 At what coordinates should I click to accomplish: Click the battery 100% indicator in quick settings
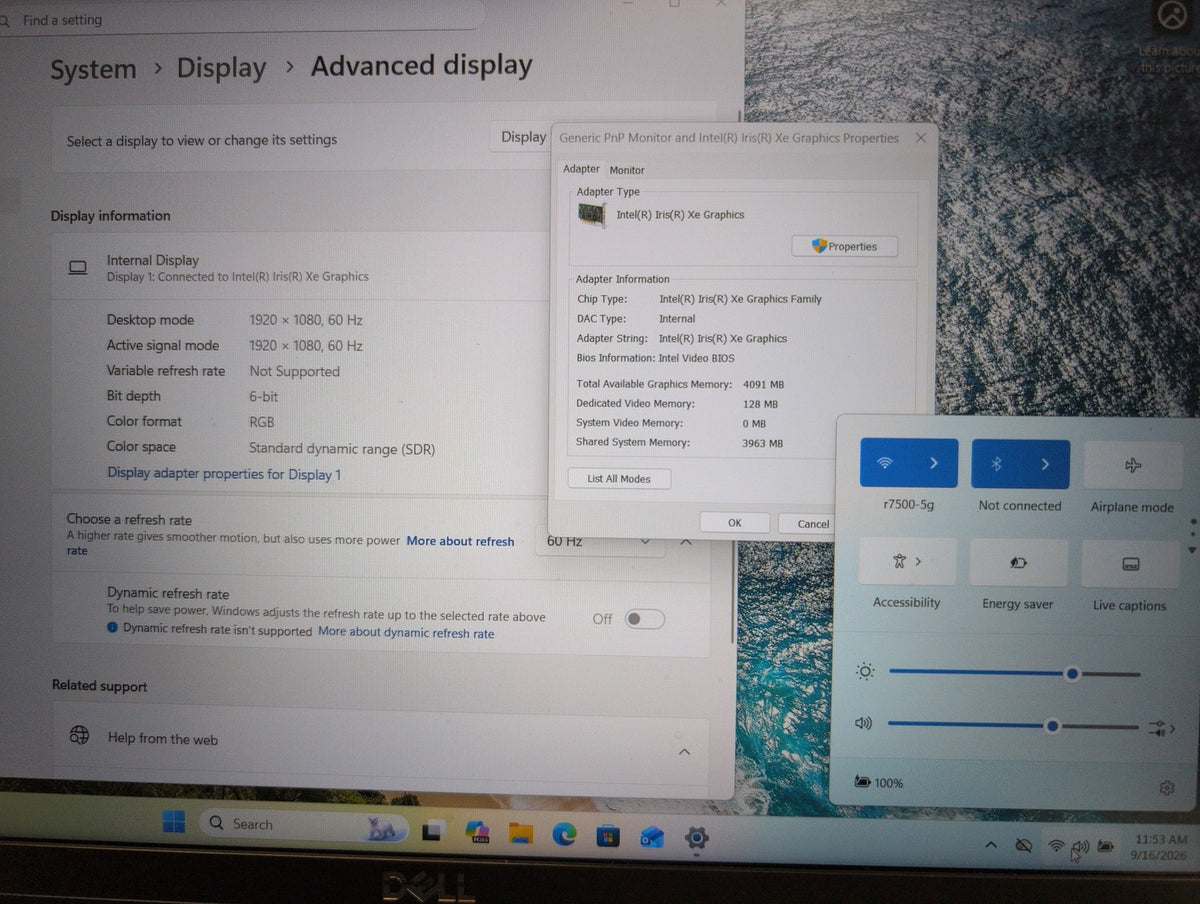pyautogui.click(x=879, y=783)
